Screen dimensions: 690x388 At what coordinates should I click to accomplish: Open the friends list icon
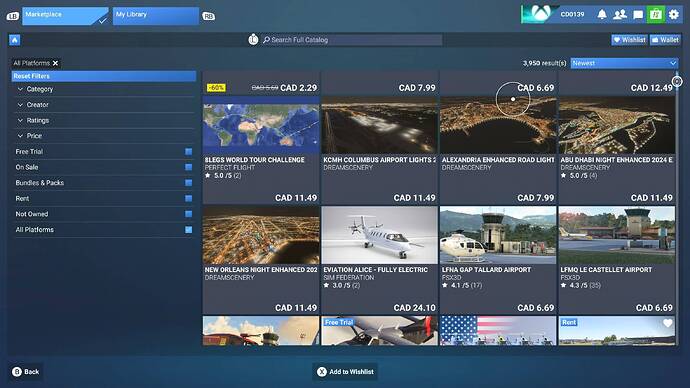pyautogui.click(x=620, y=15)
